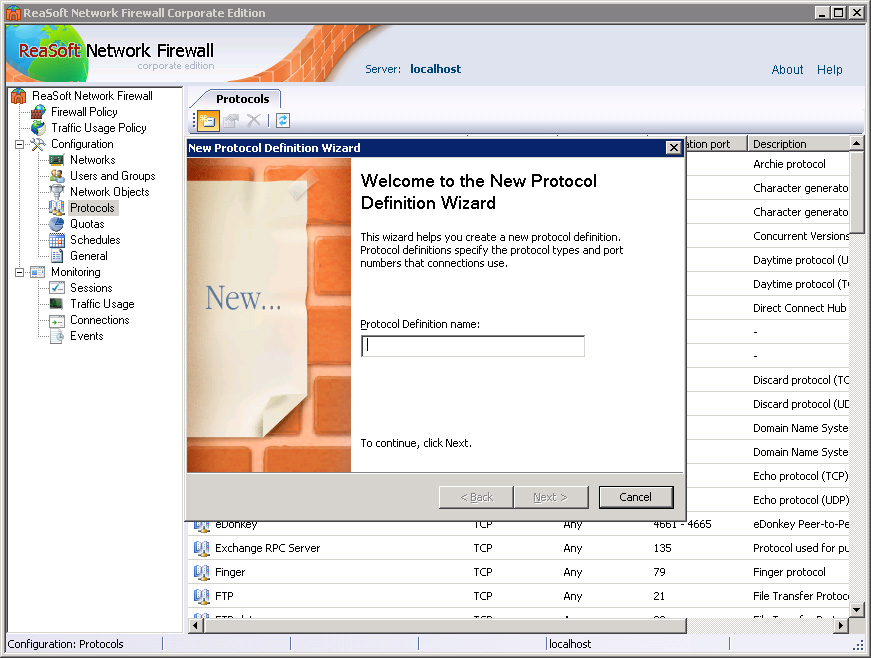Click the New Protocol toolbar icon
The height and width of the screenshot is (658, 871).
tap(208, 120)
